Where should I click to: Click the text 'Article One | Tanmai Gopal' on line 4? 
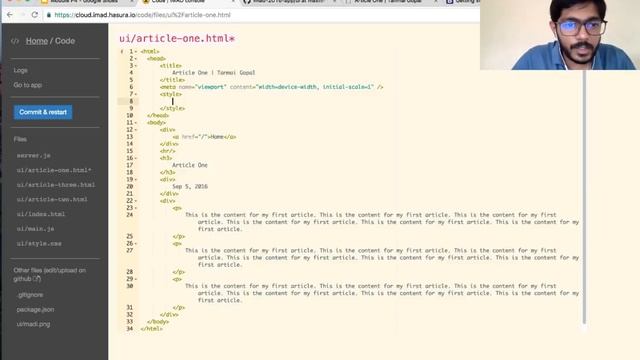(x=213, y=73)
